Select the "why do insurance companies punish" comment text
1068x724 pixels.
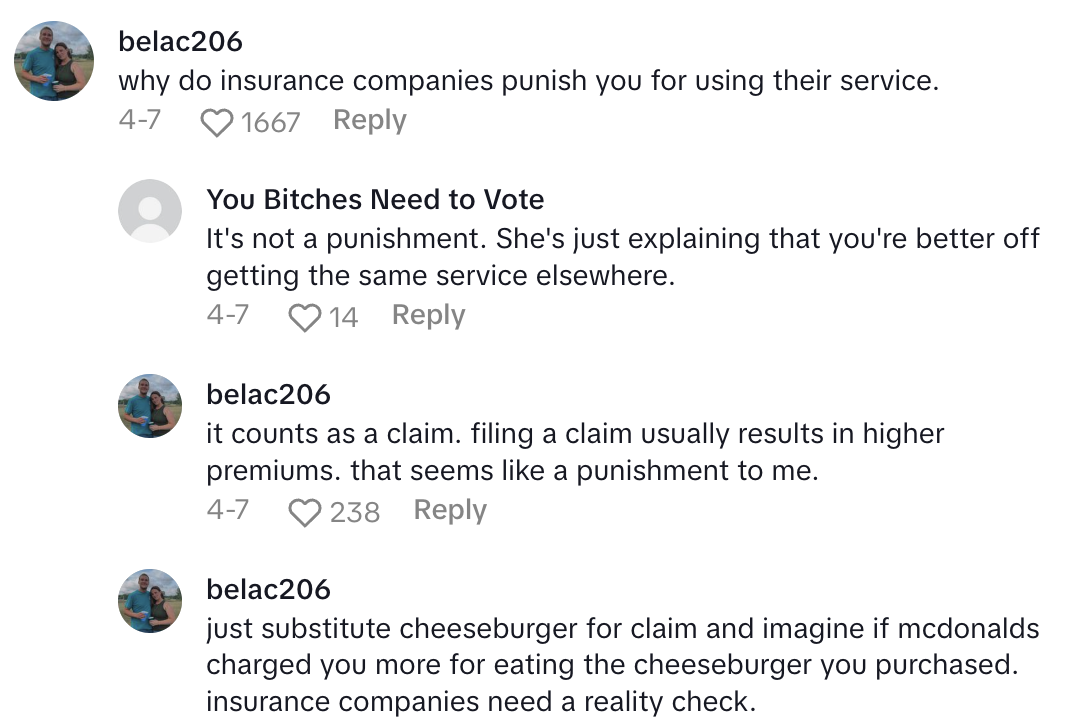[x=528, y=81]
